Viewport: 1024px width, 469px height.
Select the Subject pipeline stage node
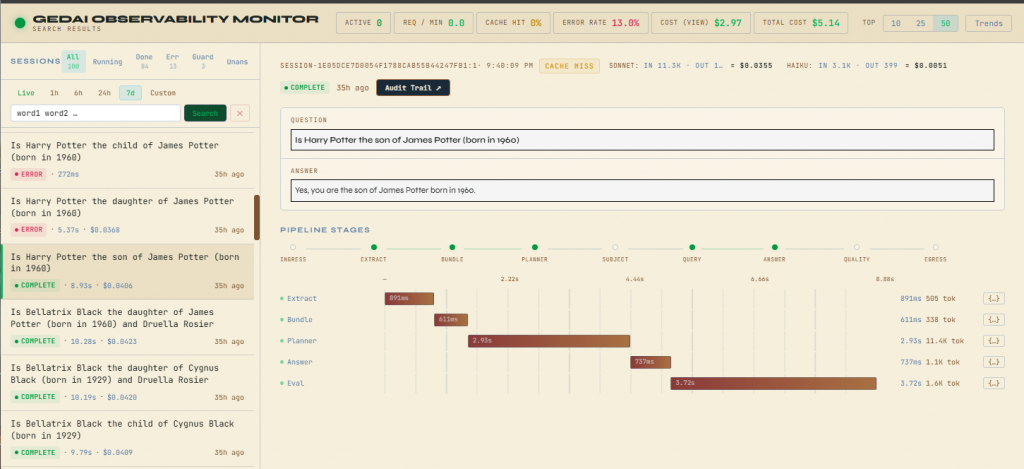tap(615, 248)
